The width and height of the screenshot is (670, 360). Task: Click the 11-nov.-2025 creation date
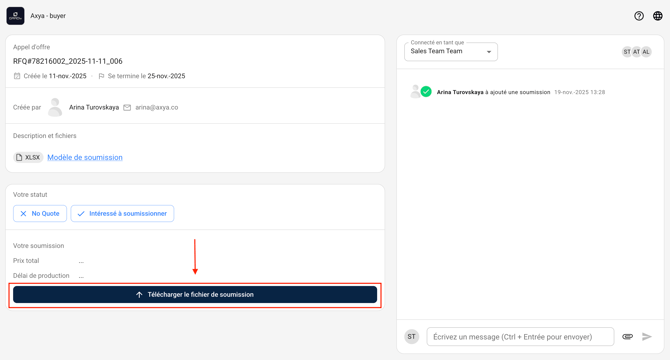68,76
